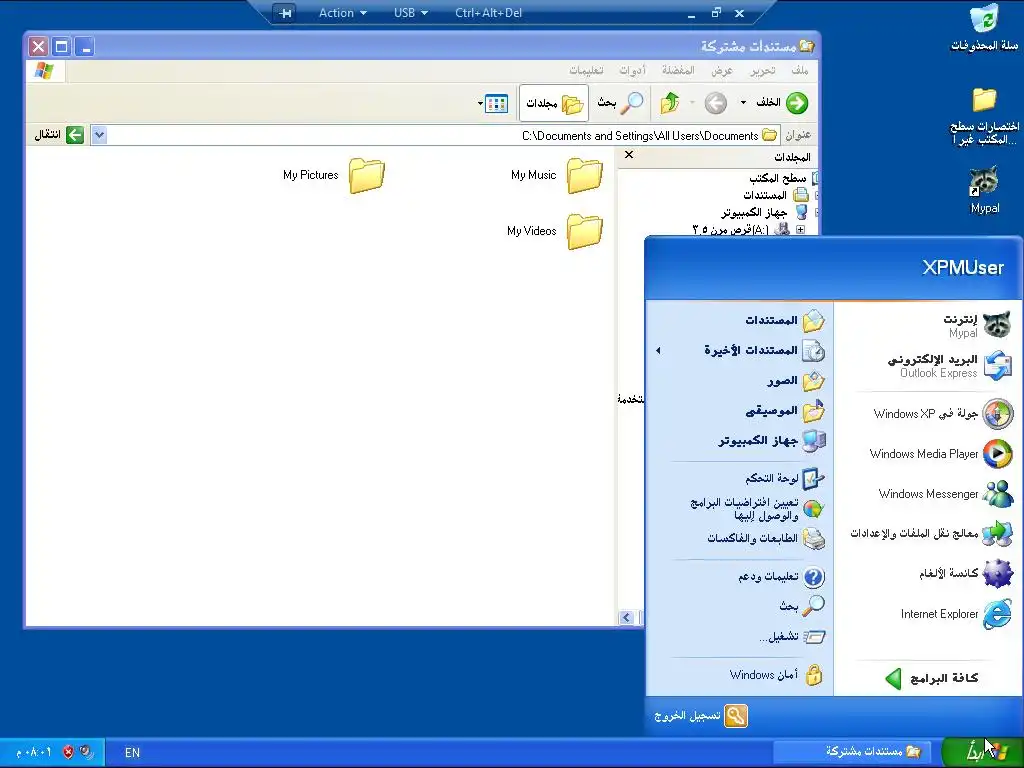Open the Action dropdown in VM toolbar
This screenshot has width=1024, height=768.
[x=343, y=13]
